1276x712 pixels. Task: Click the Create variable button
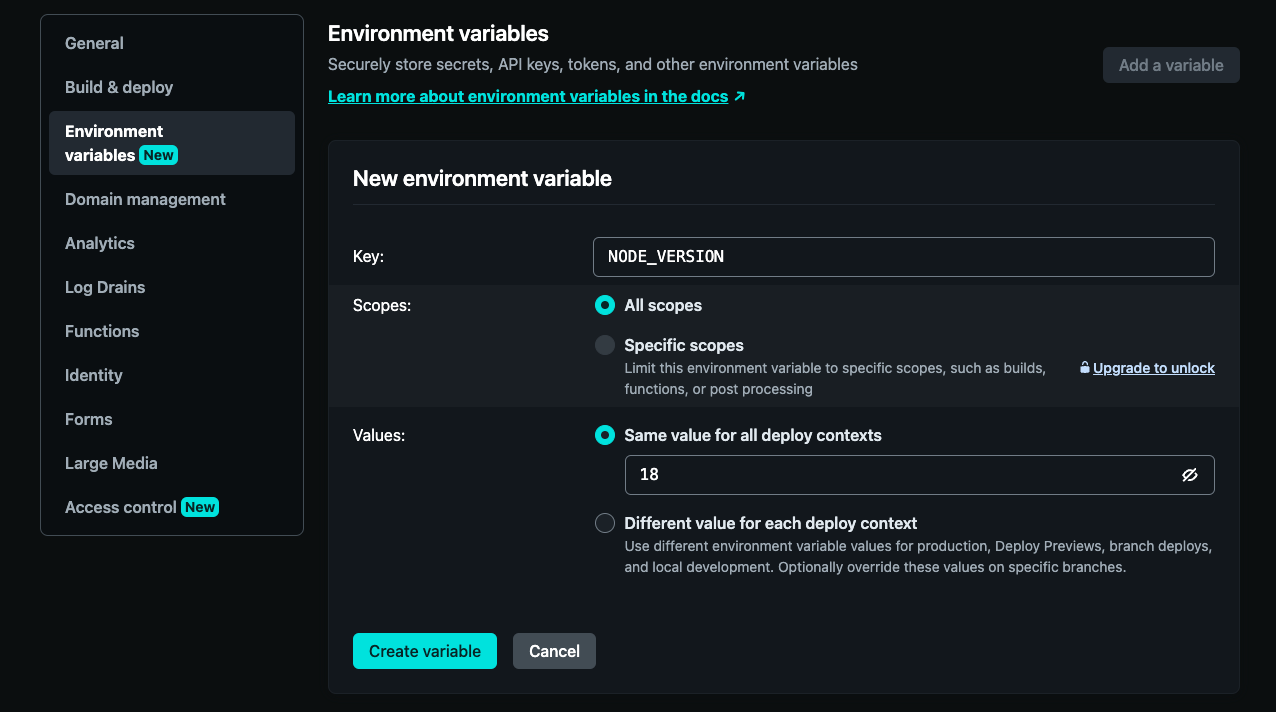coord(424,651)
